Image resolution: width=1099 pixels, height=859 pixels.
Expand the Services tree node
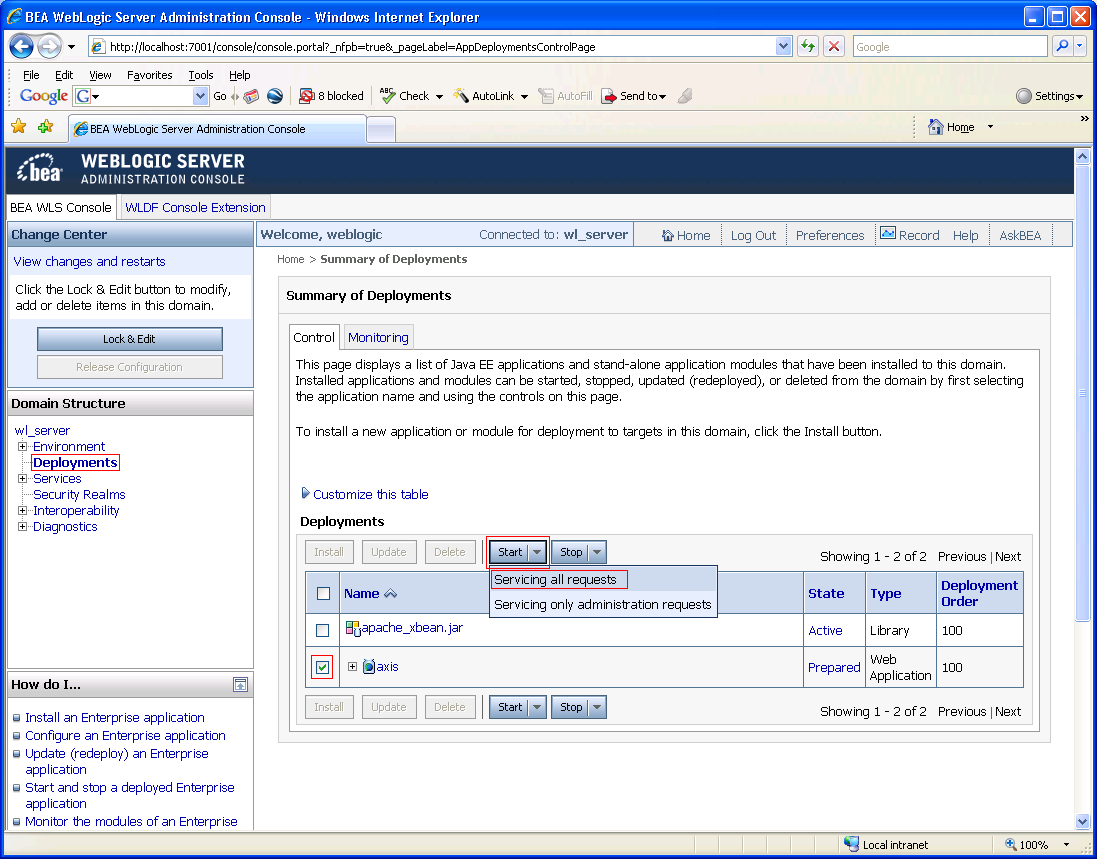tap(22, 479)
